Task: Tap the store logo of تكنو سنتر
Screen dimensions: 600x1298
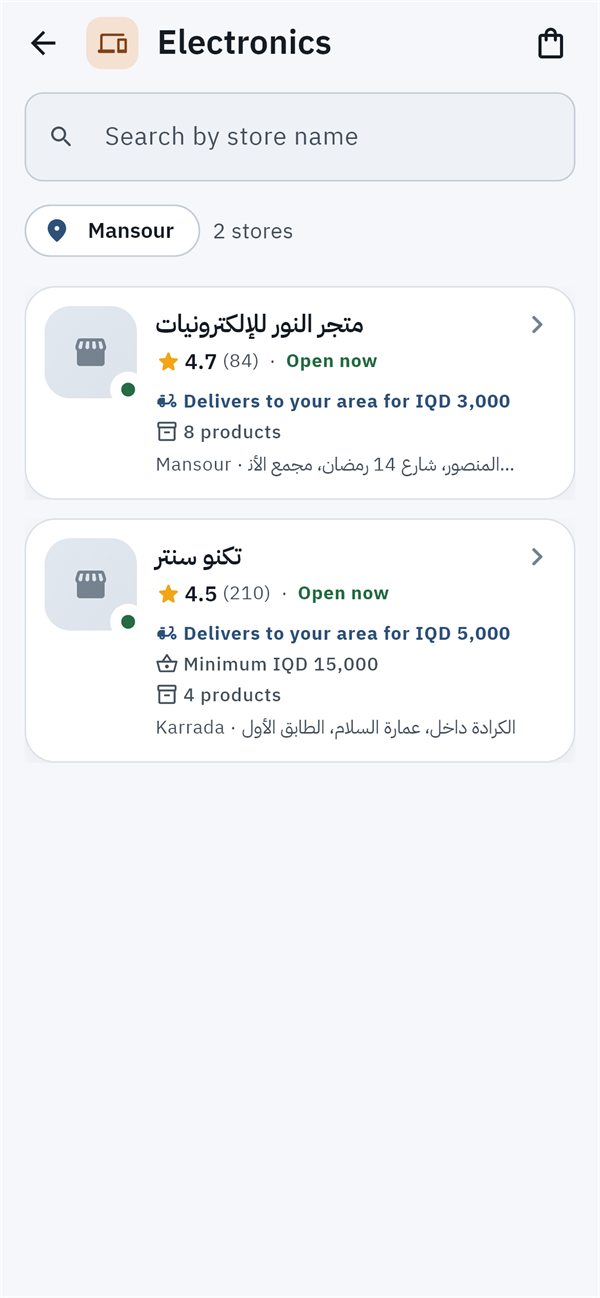Action: (x=91, y=584)
